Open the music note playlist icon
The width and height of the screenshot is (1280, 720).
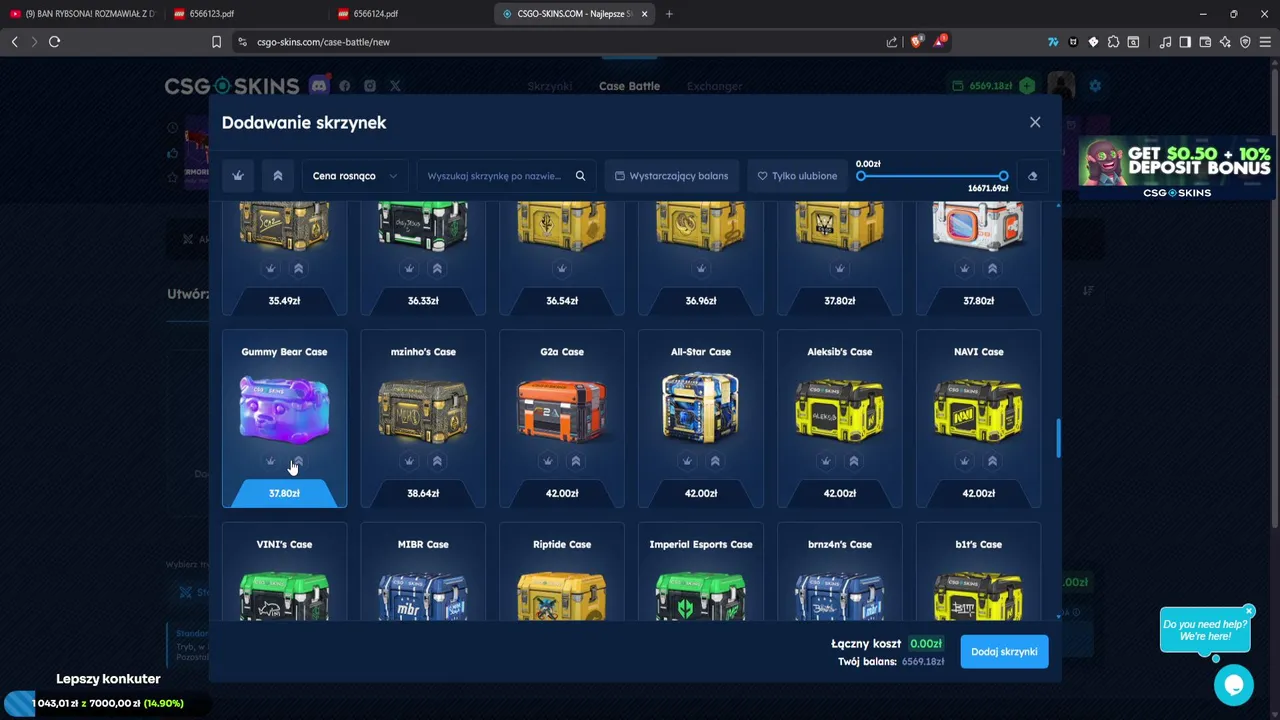(x=1165, y=42)
